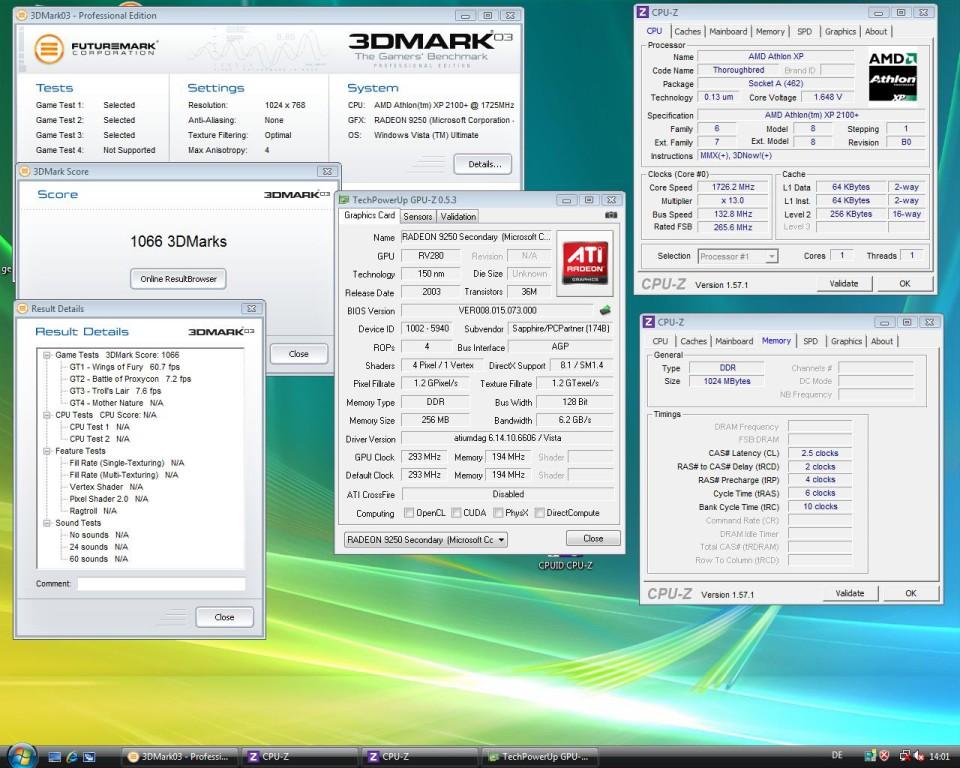
Task: Click Close button in the 3DMark Score window
Action: (x=299, y=354)
